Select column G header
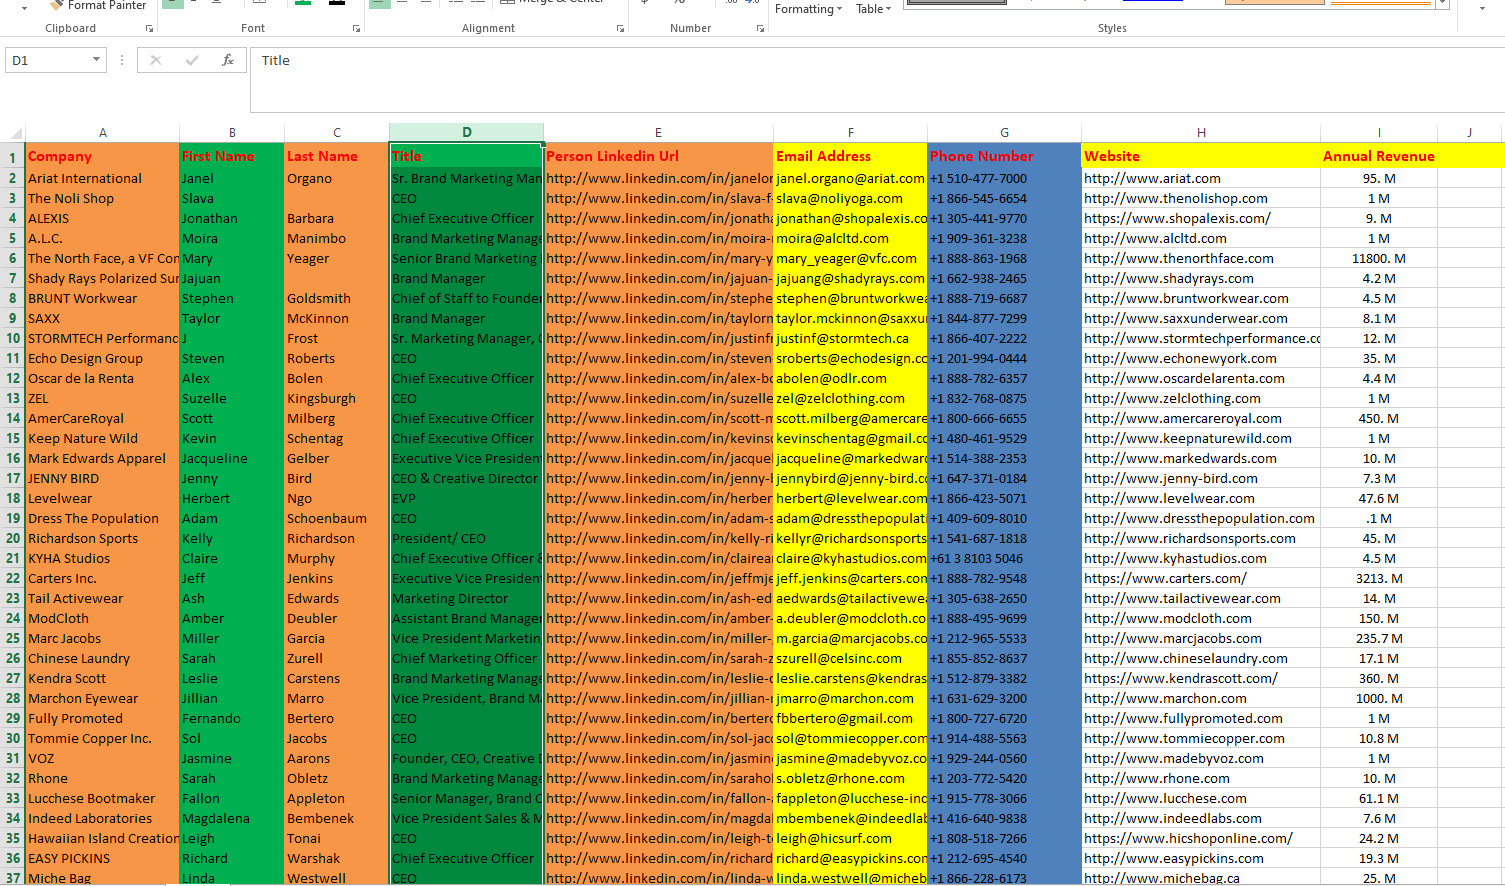Image resolution: width=1505 pixels, height=886 pixels. point(1004,132)
